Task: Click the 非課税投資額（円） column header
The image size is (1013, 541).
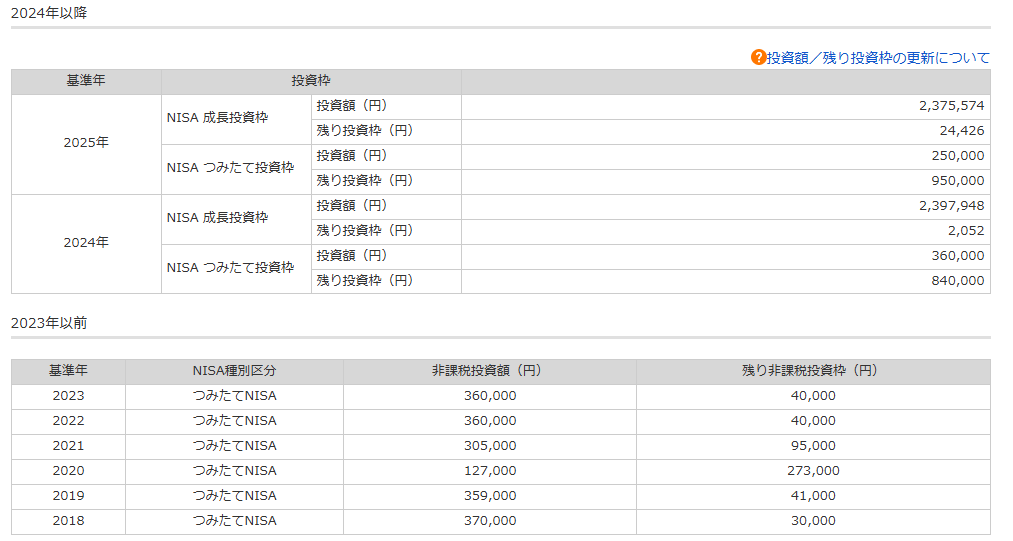Action: click(490, 371)
